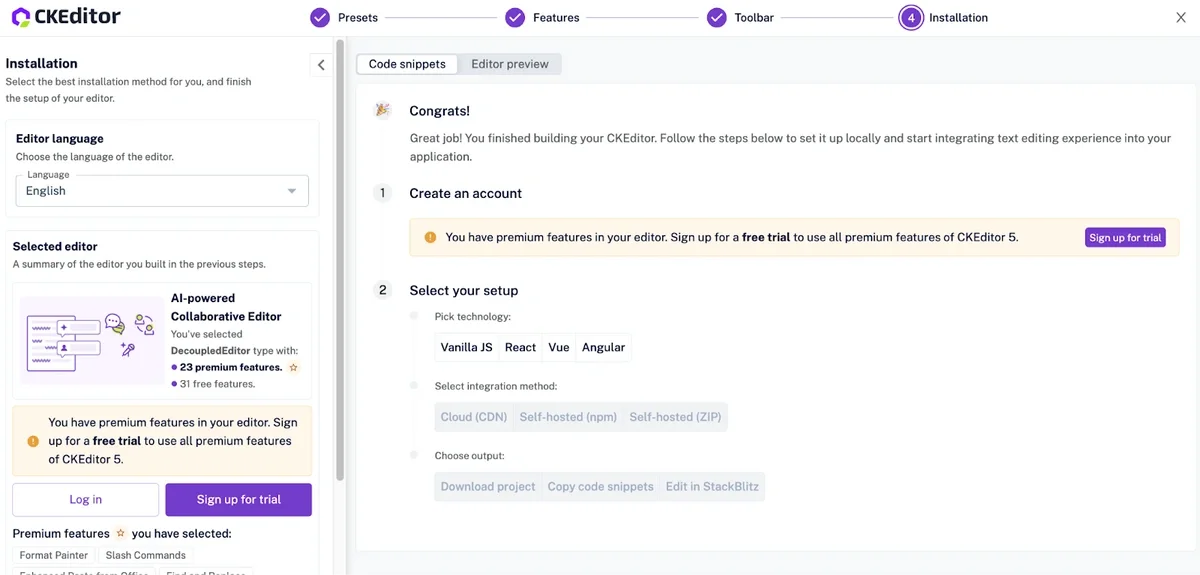Switch to Editor preview tab
The width and height of the screenshot is (1200, 575).
[510, 64]
